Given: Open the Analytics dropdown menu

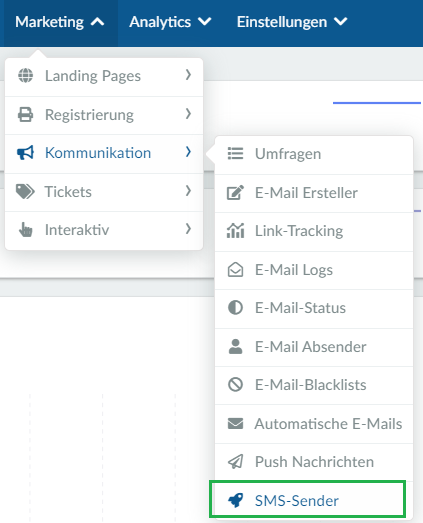Looking at the screenshot, I should click(x=170, y=22).
